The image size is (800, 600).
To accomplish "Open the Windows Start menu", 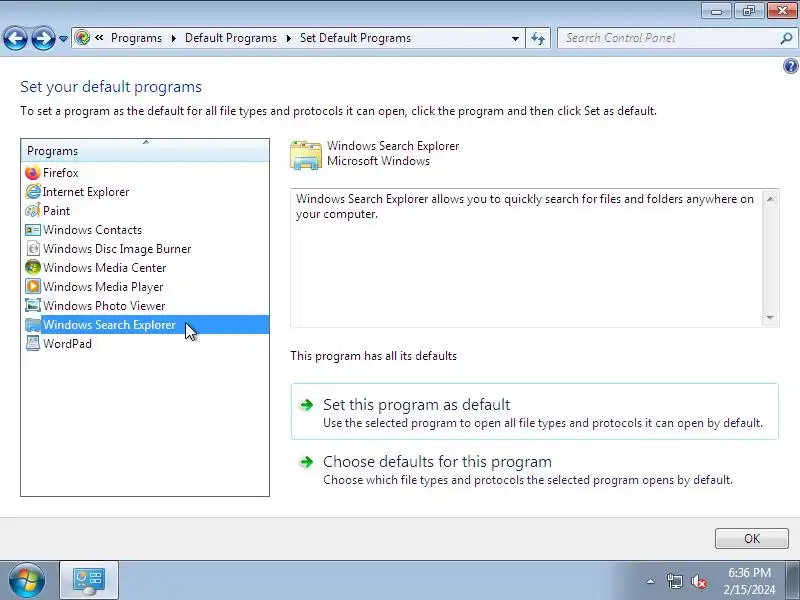I will (x=26, y=581).
